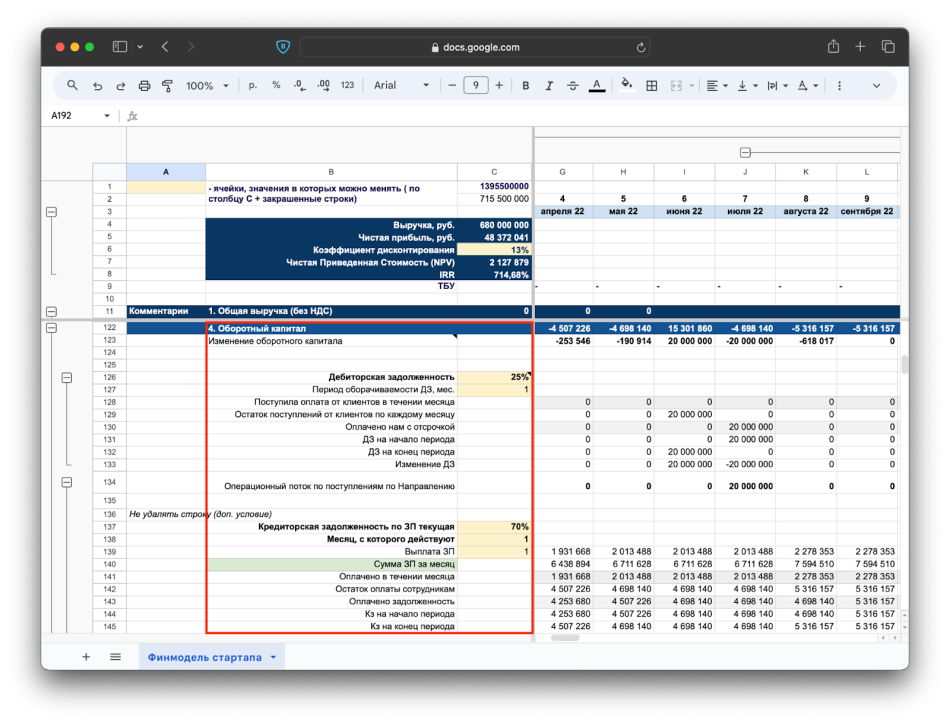Open the Финмодель стартапа sheet tab
950x724 pixels.
pyautogui.click(x=204, y=657)
